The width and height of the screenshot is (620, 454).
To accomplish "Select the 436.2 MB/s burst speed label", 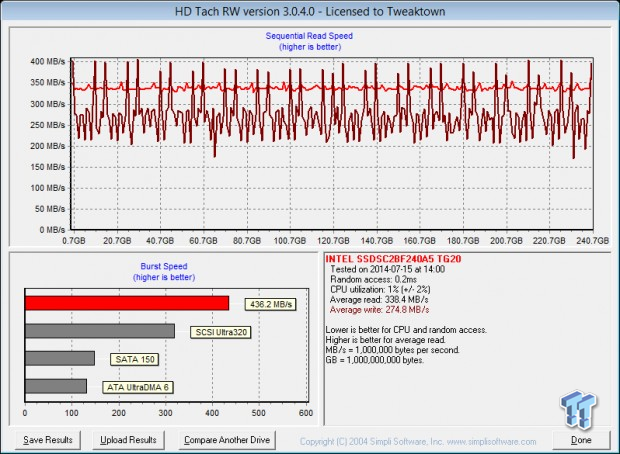I will (x=270, y=304).
